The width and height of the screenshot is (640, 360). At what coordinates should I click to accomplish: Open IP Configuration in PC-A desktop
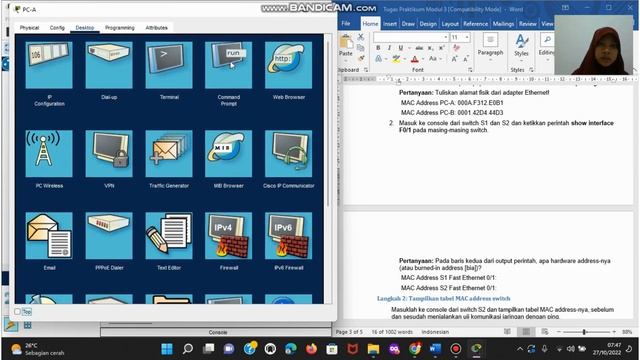pyautogui.click(x=49, y=65)
